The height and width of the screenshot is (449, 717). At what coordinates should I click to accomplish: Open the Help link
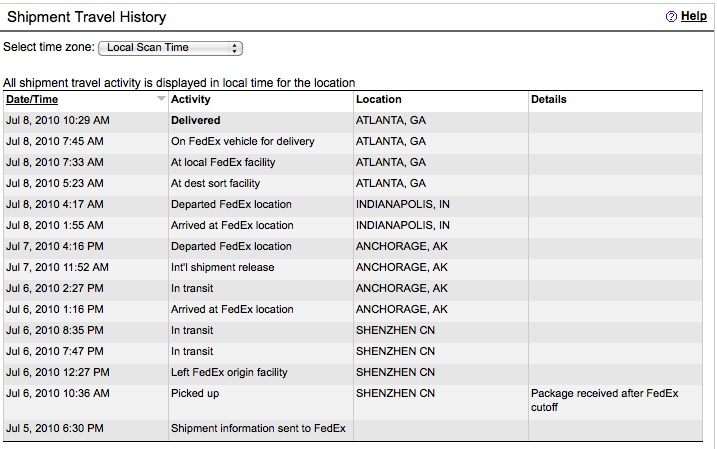click(x=693, y=16)
